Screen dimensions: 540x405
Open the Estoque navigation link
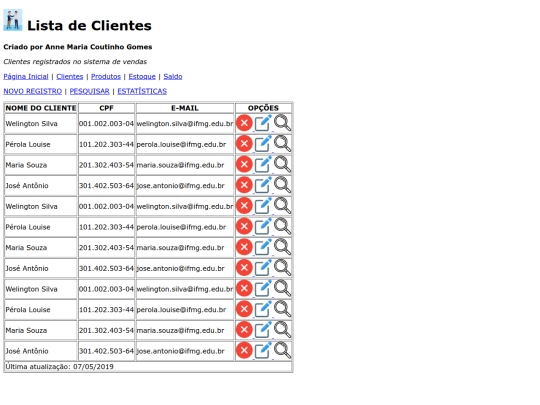[142, 76]
